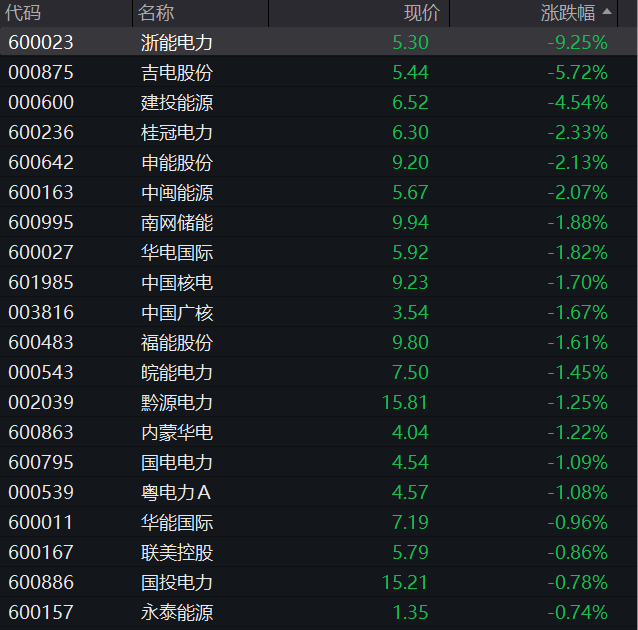
Task: Open 内蒙华电 stock entry
Action: pos(177,432)
